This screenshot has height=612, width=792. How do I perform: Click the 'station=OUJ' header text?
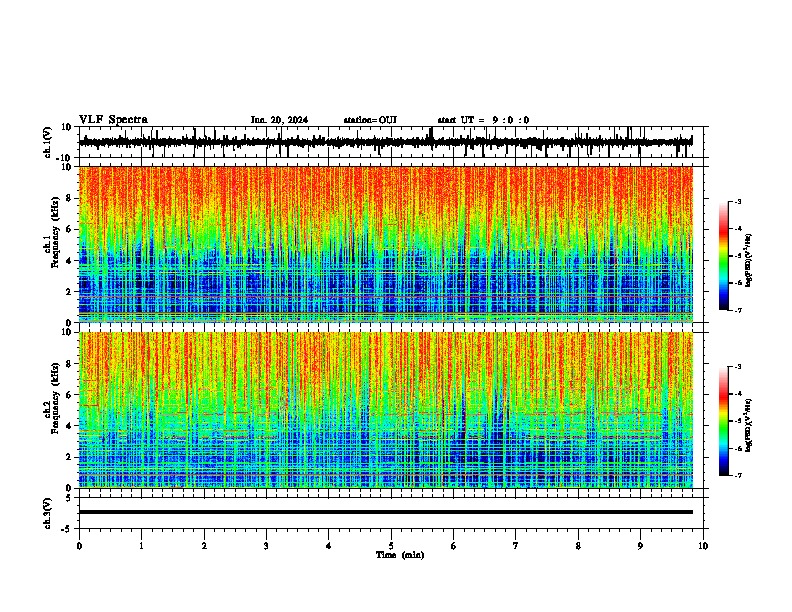coord(370,120)
